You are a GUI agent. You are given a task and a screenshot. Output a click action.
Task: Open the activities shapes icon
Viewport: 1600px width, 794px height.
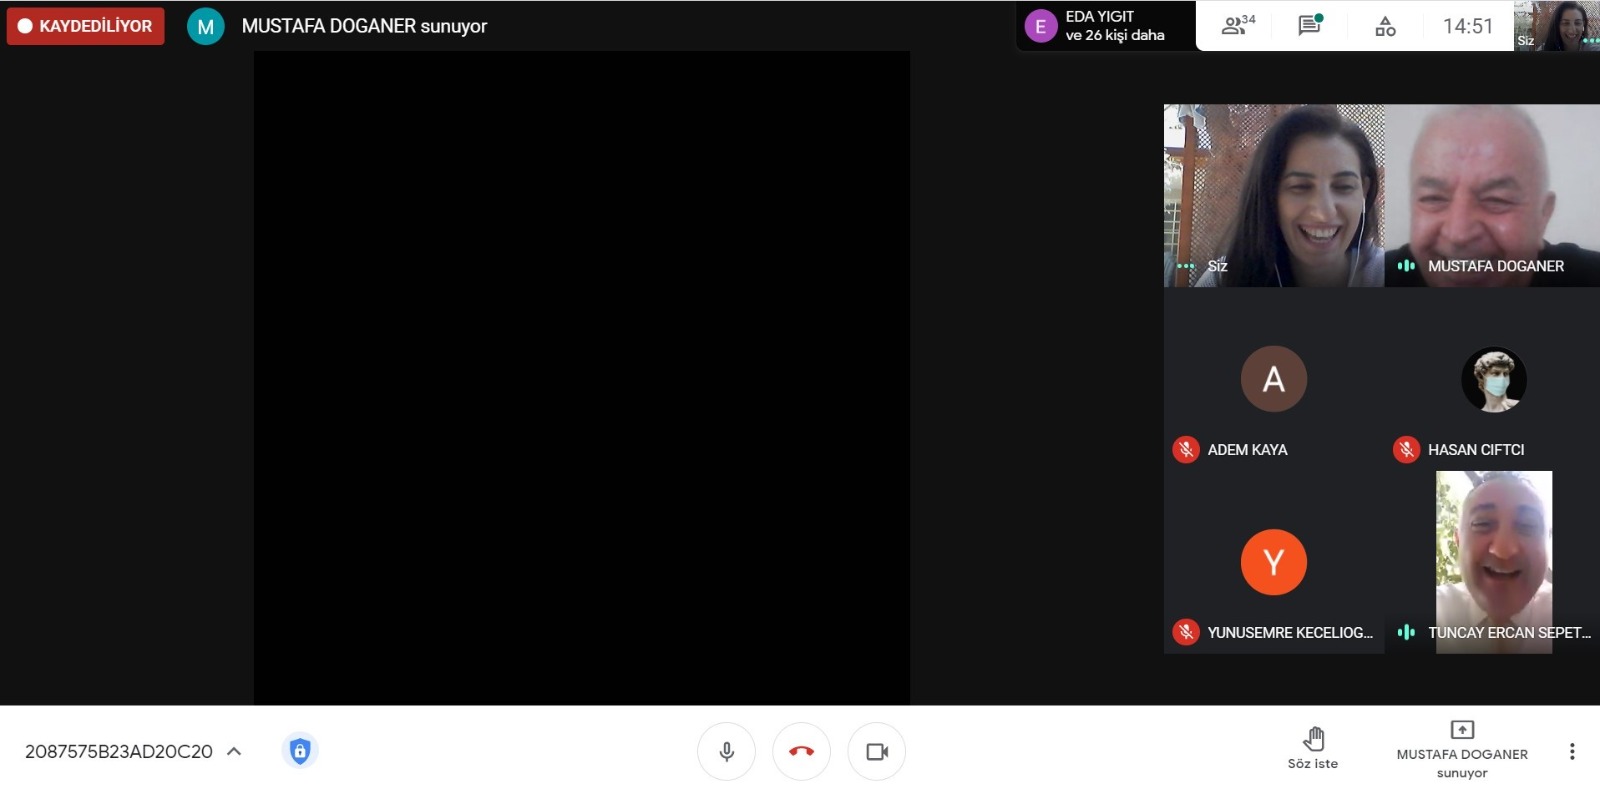tap(1385, 26)
